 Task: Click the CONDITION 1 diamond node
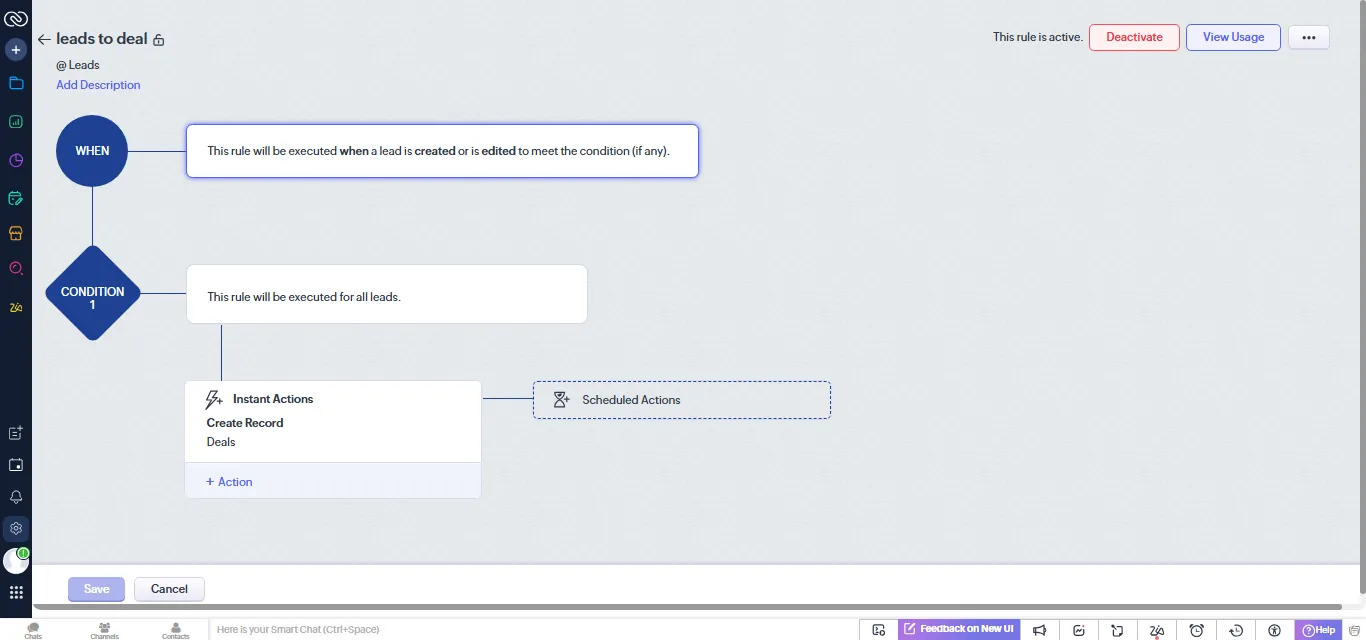click(x=92, y=293)
